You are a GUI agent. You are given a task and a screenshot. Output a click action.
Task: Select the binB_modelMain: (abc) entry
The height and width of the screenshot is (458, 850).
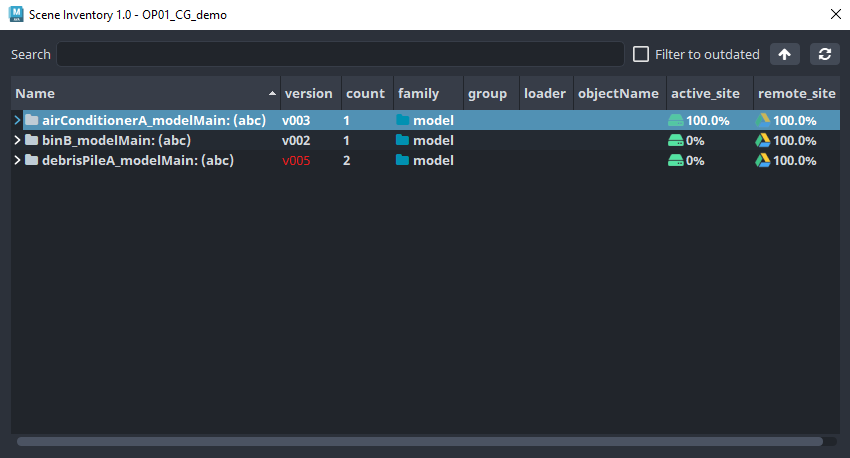click(117, 140)
